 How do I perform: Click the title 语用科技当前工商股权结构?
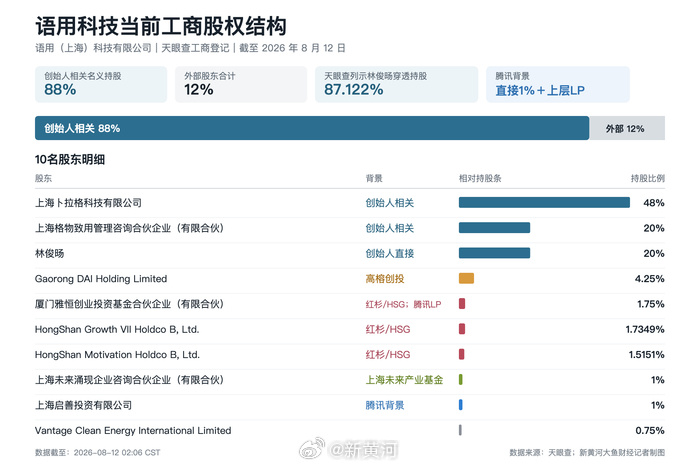pos(161,26)
